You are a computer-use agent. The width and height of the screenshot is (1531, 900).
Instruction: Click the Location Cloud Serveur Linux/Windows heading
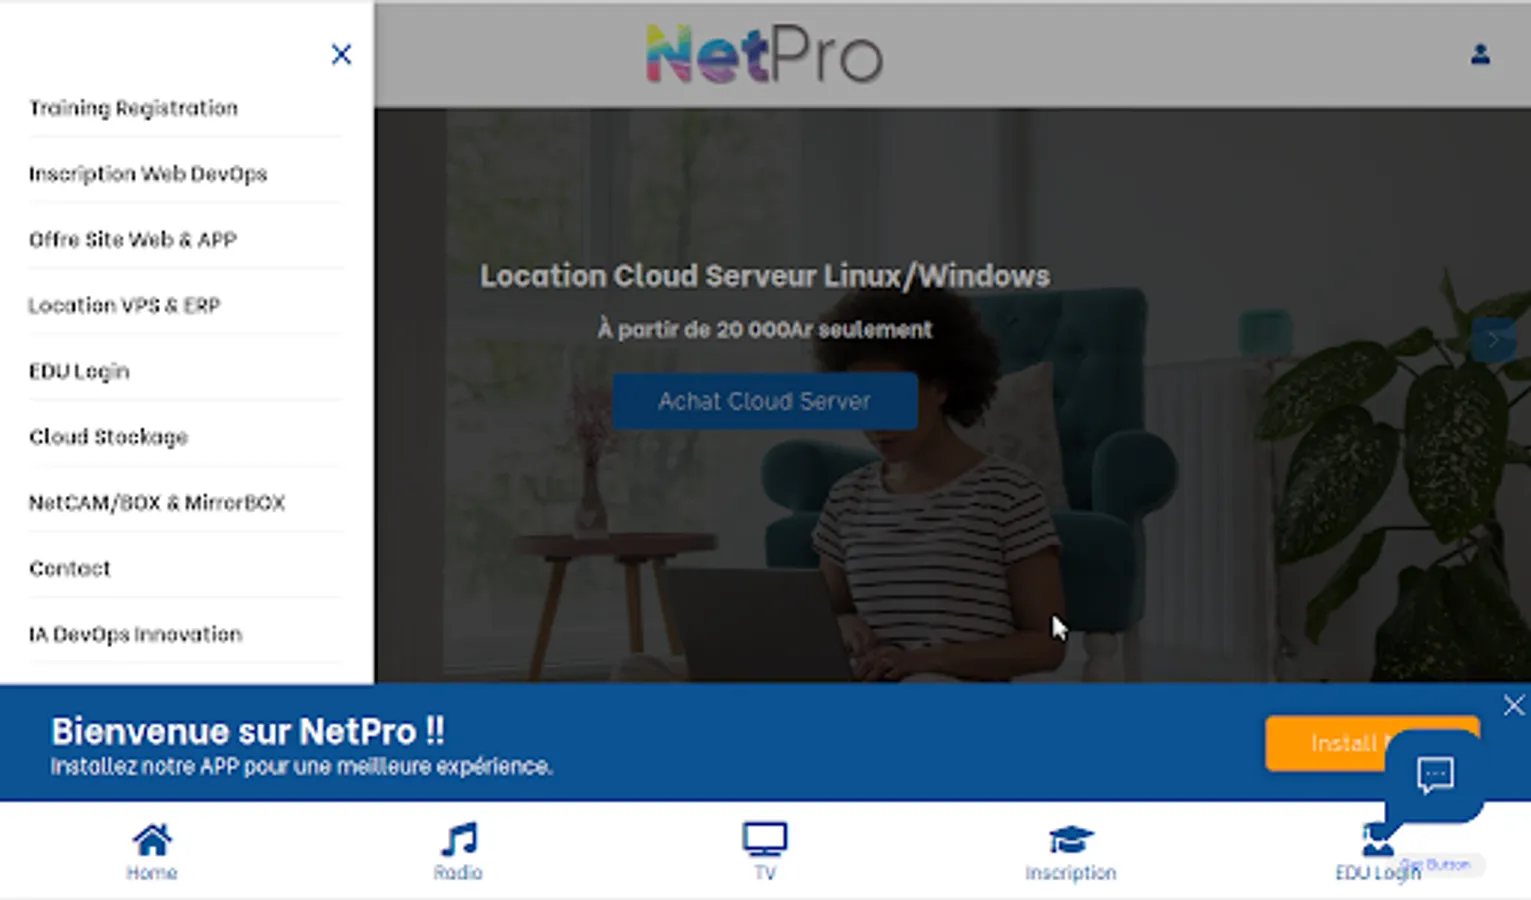(x=765, y=276)
